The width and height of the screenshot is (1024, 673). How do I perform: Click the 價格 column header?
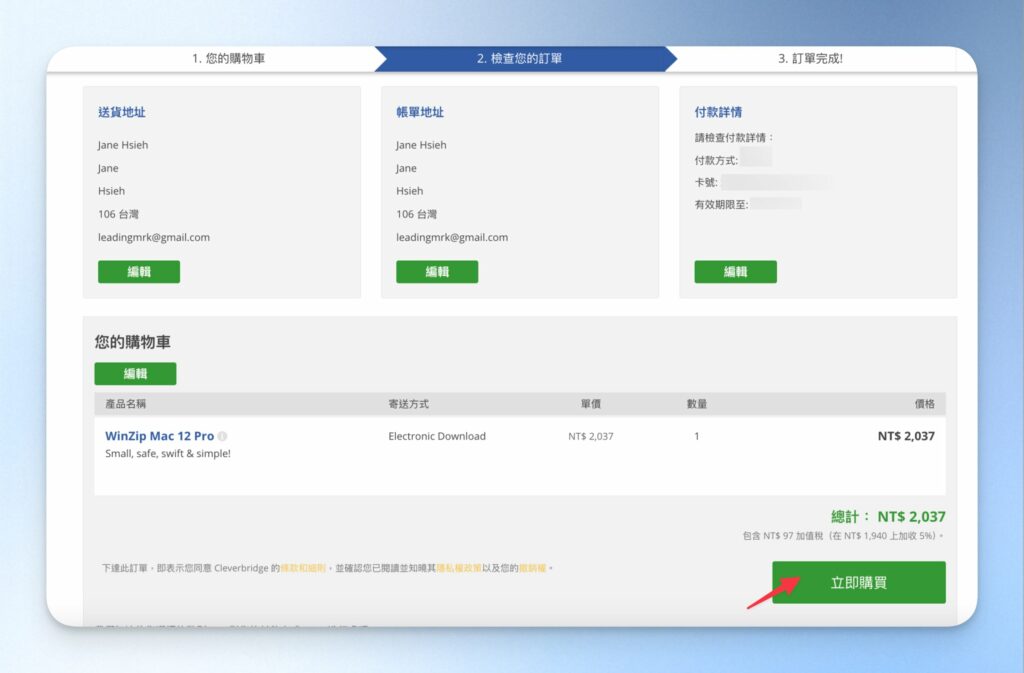point(924,404)
